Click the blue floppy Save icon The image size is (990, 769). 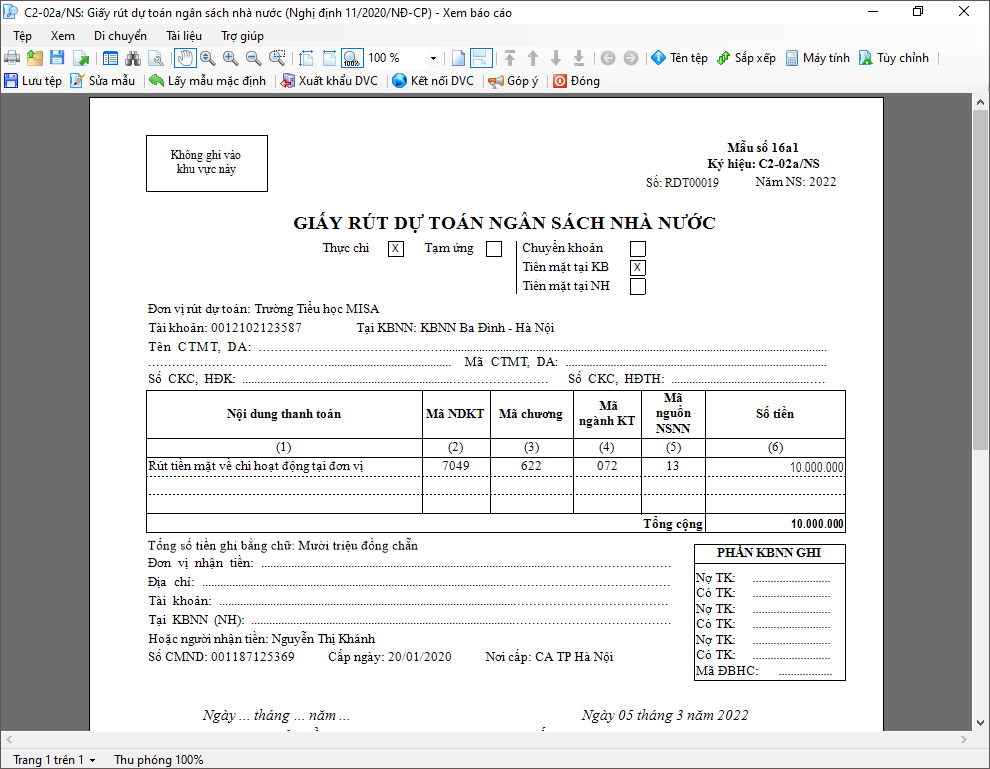coord(57,58)
